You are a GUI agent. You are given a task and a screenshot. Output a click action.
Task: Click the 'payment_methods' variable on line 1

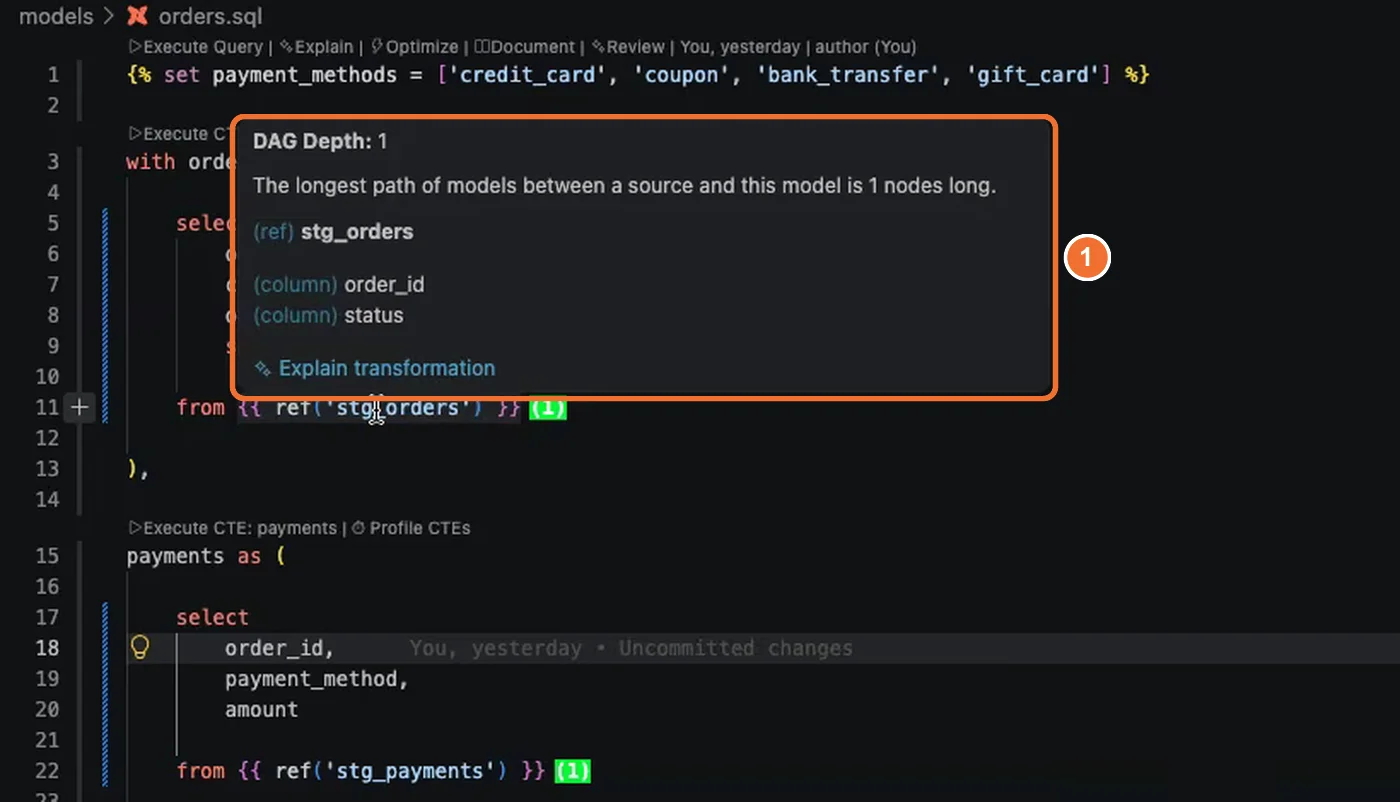(305, 75)
